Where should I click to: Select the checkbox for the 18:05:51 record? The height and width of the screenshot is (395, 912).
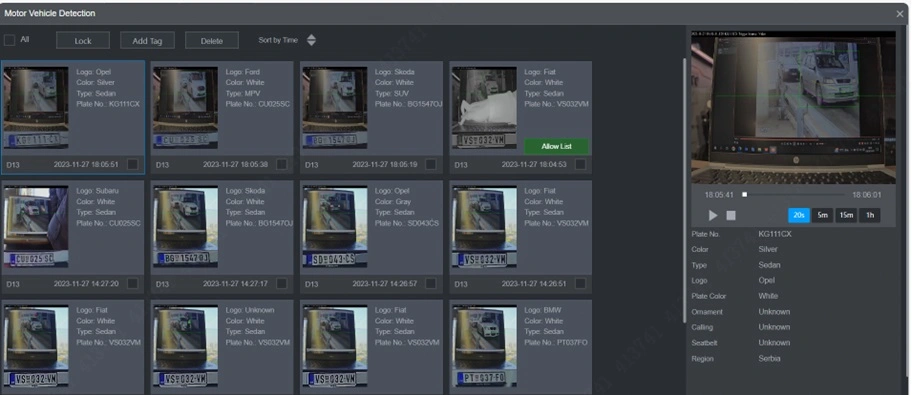click(x=133, y=165)
